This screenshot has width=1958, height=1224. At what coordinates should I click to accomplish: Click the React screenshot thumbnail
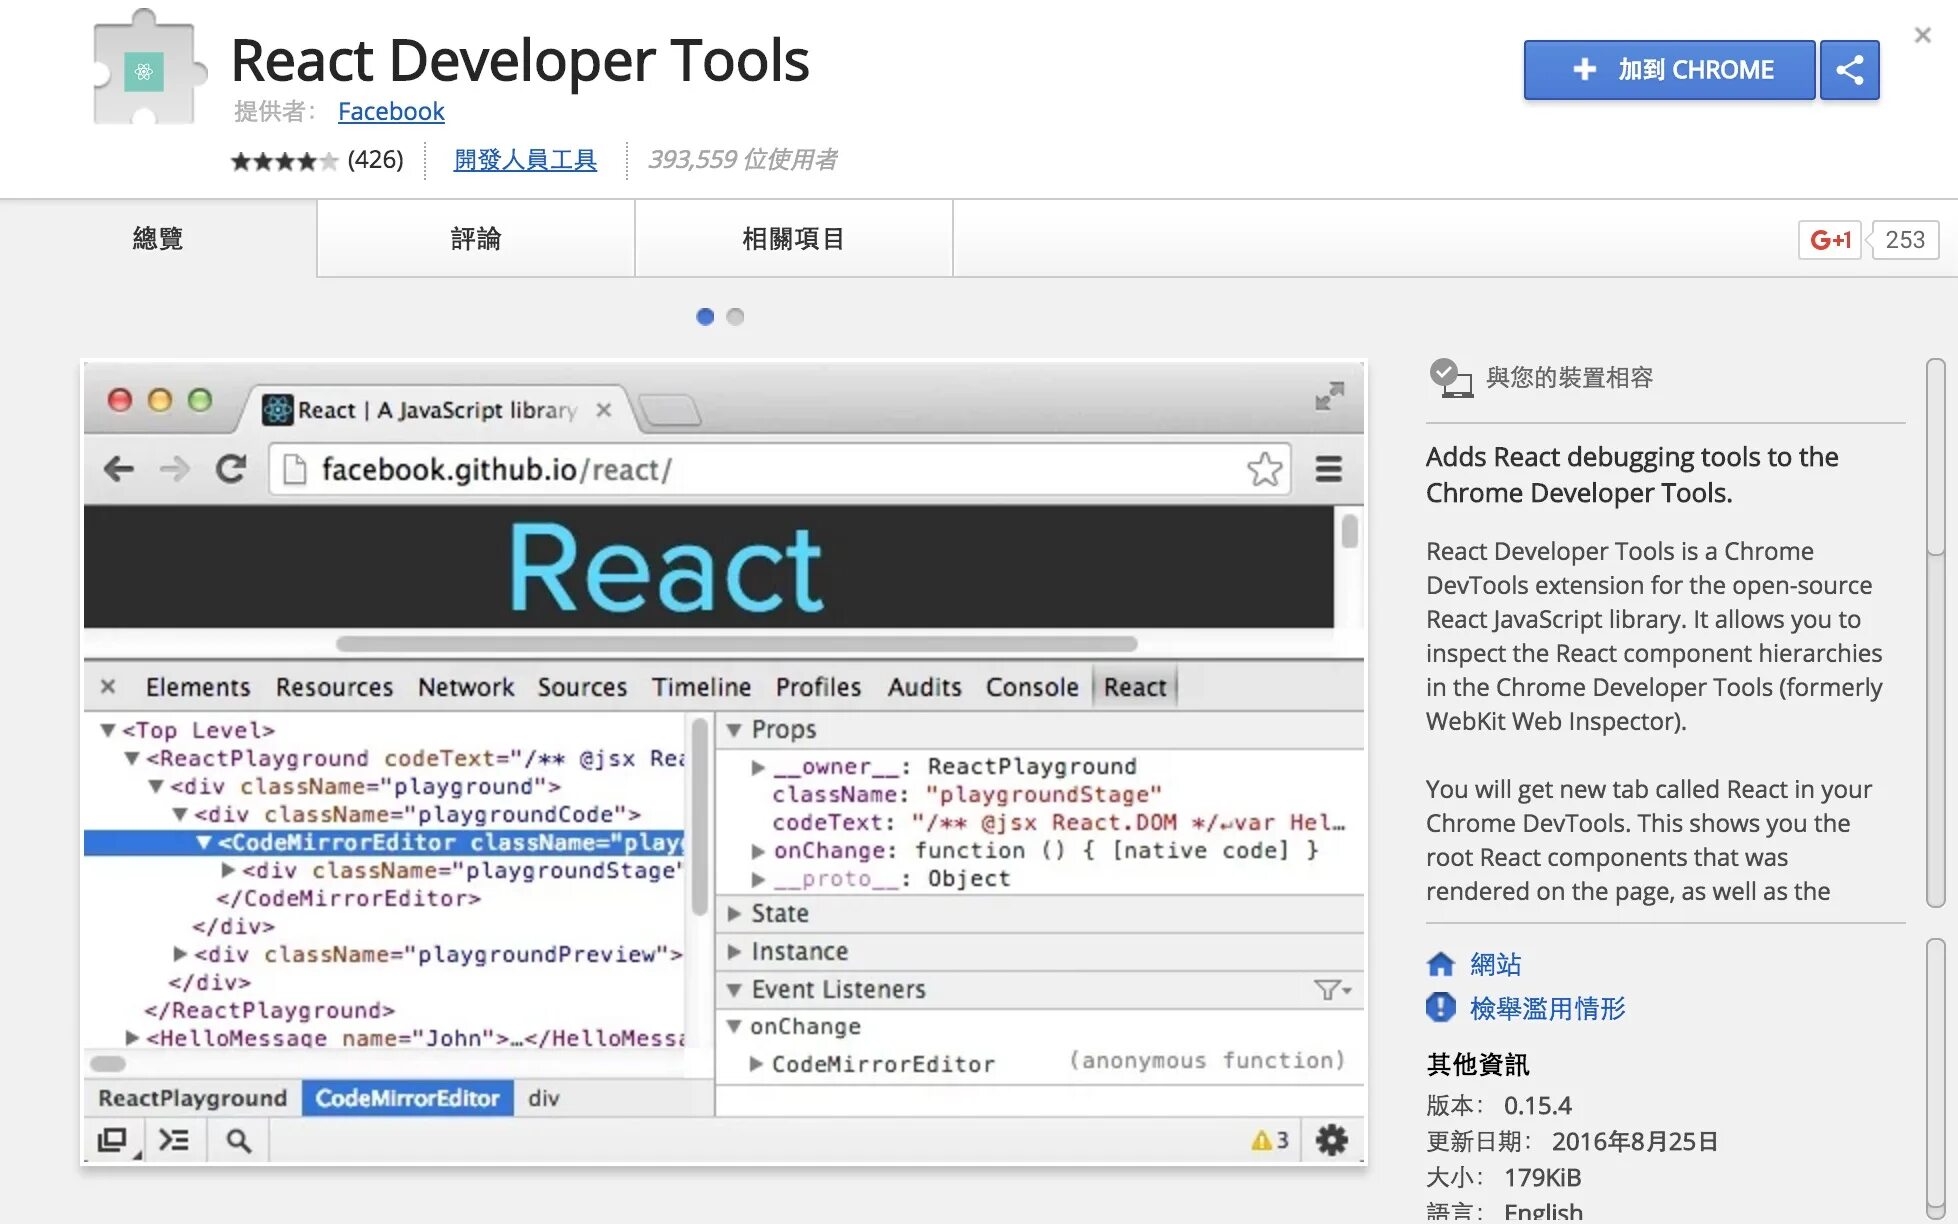pyautogui.click(x=723, y=762)
